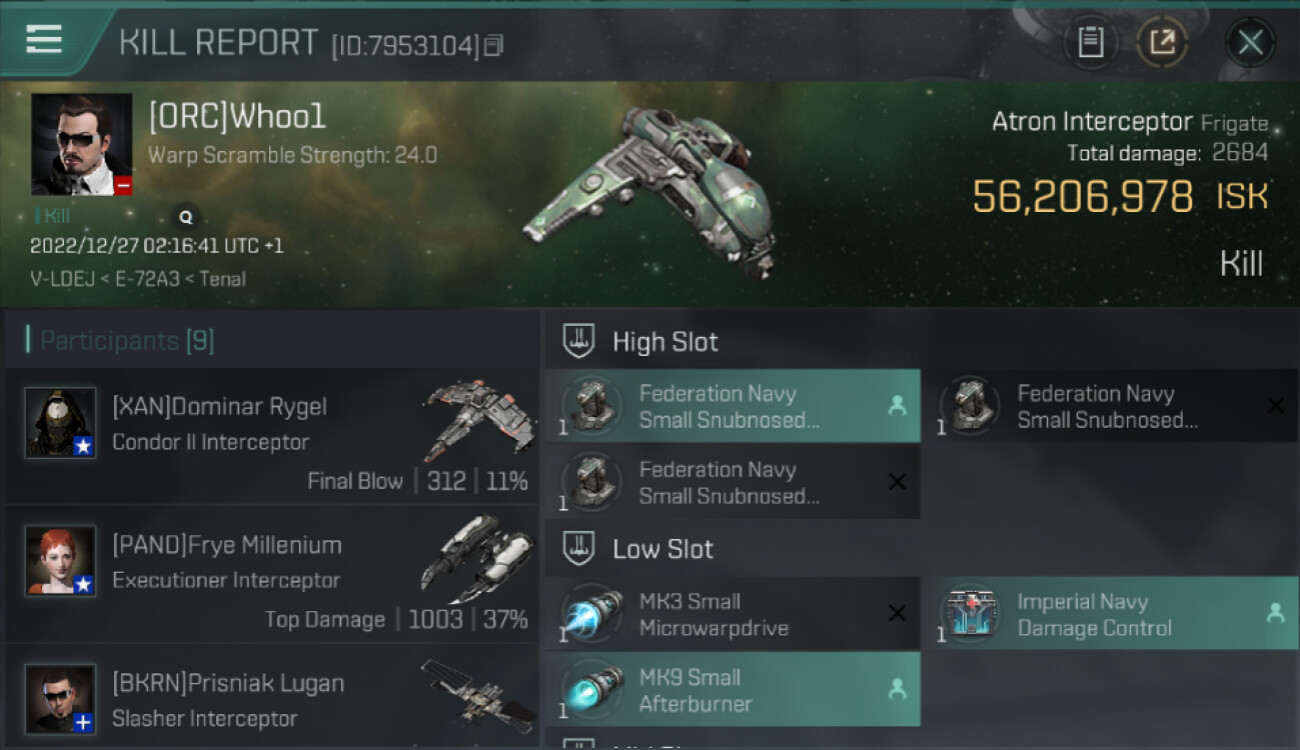Open the clipboard notes icon

click(x=1090, y=42)
